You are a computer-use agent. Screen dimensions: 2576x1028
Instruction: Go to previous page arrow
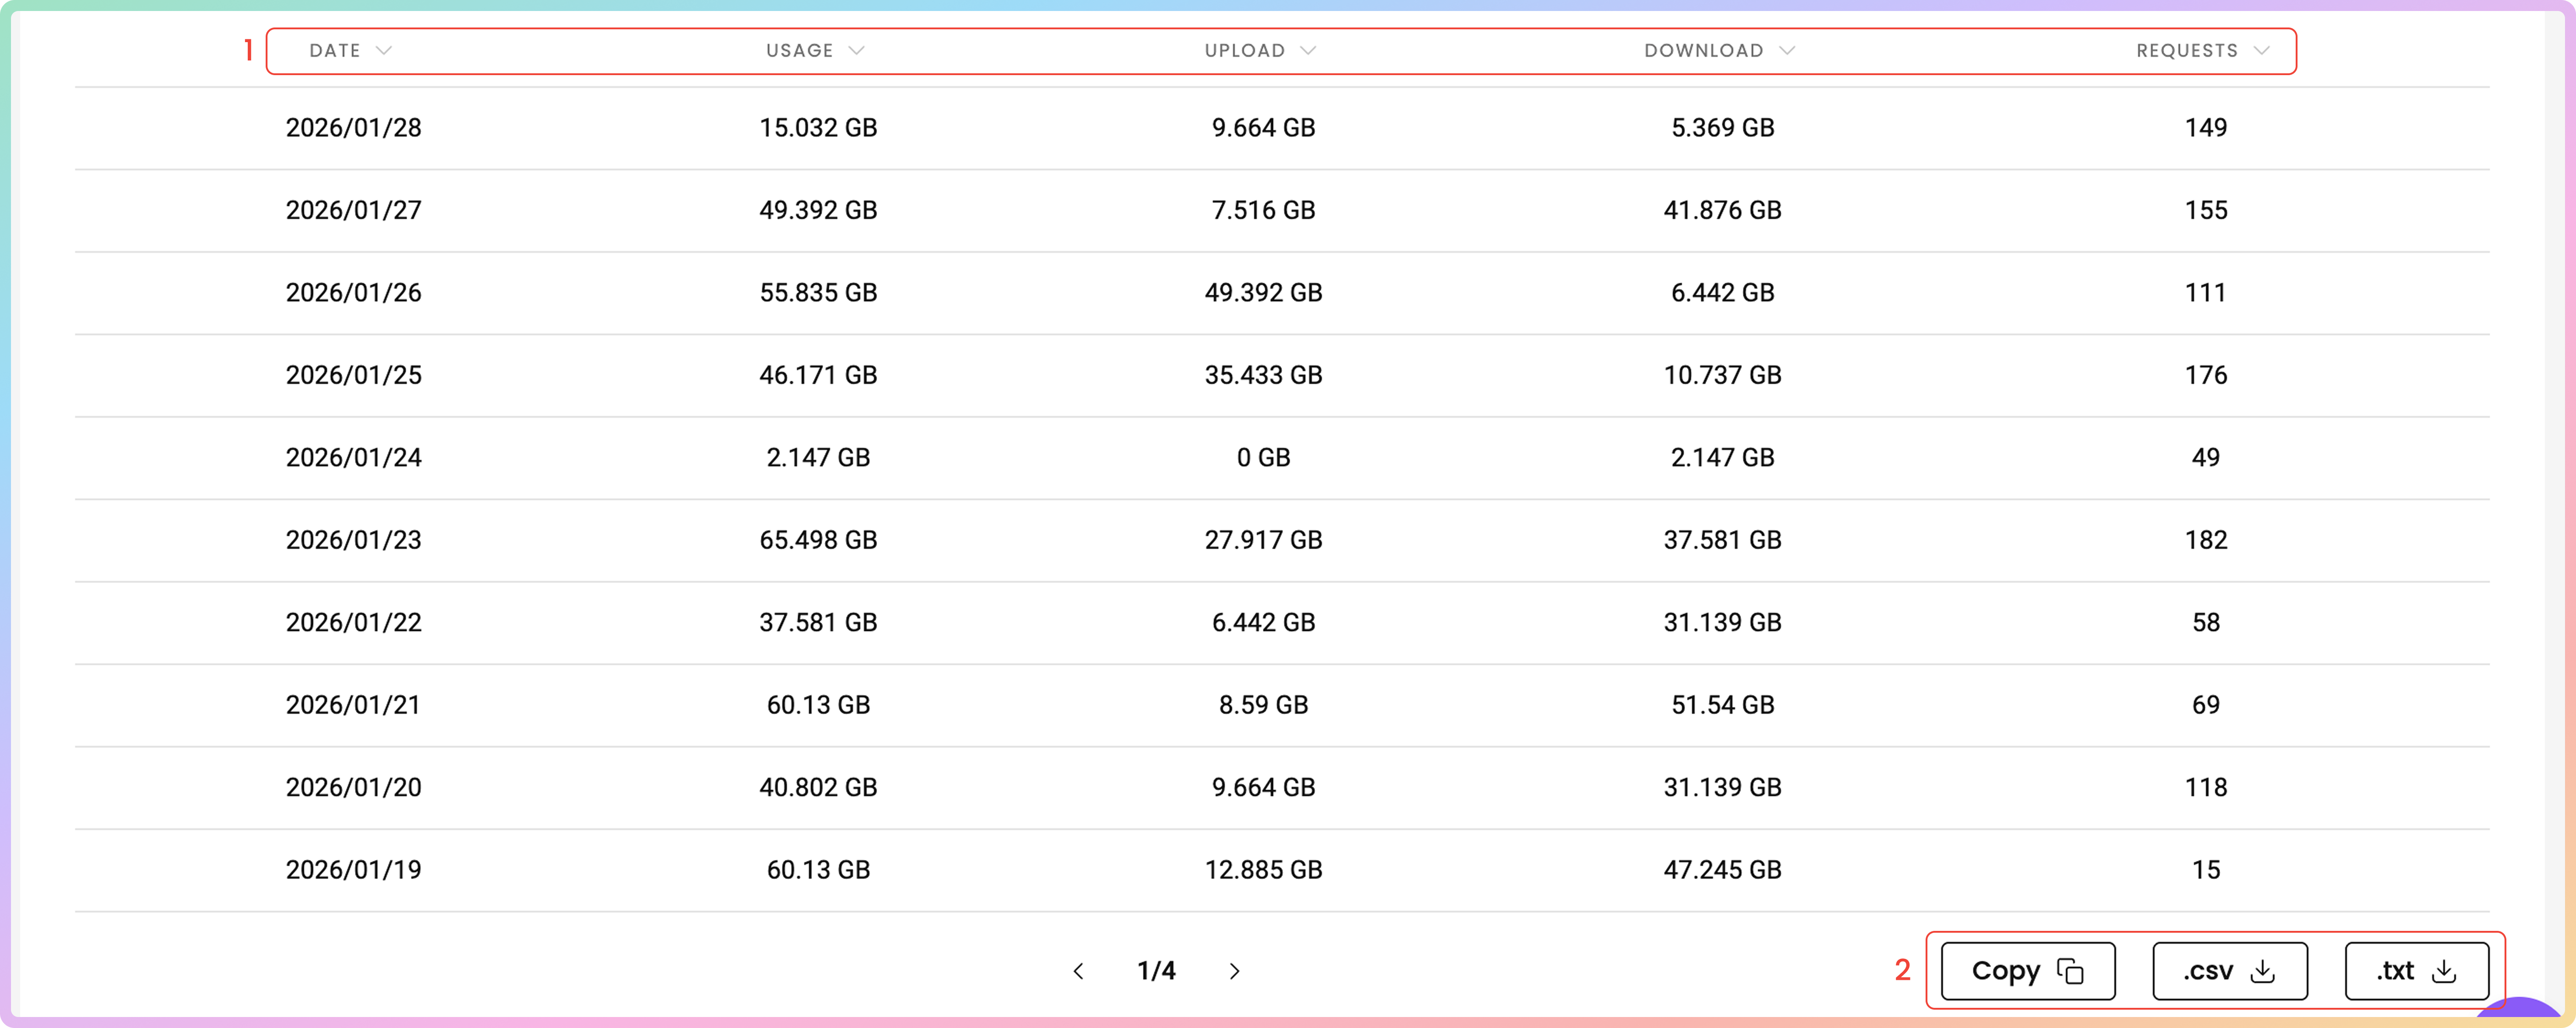[x=1078, y=971]
